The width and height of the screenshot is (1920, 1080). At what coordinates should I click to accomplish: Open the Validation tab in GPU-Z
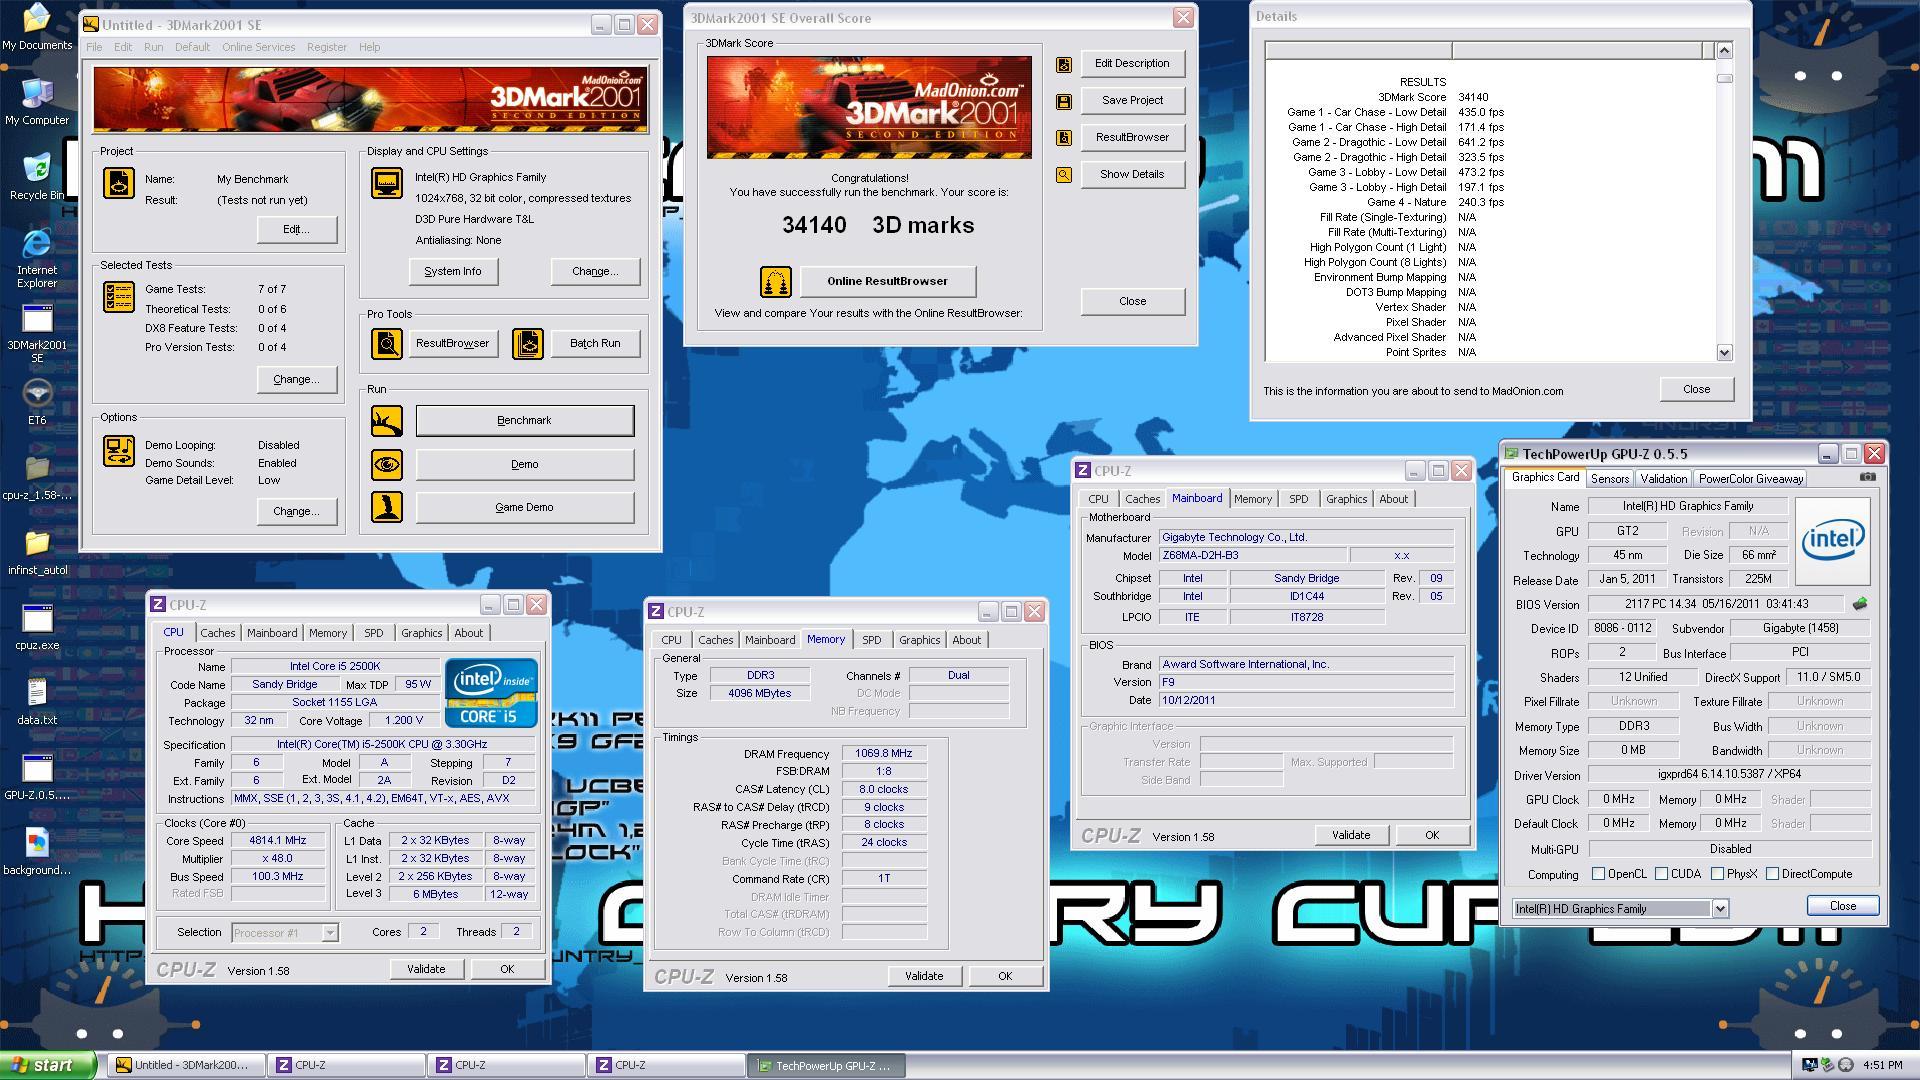1663,479
